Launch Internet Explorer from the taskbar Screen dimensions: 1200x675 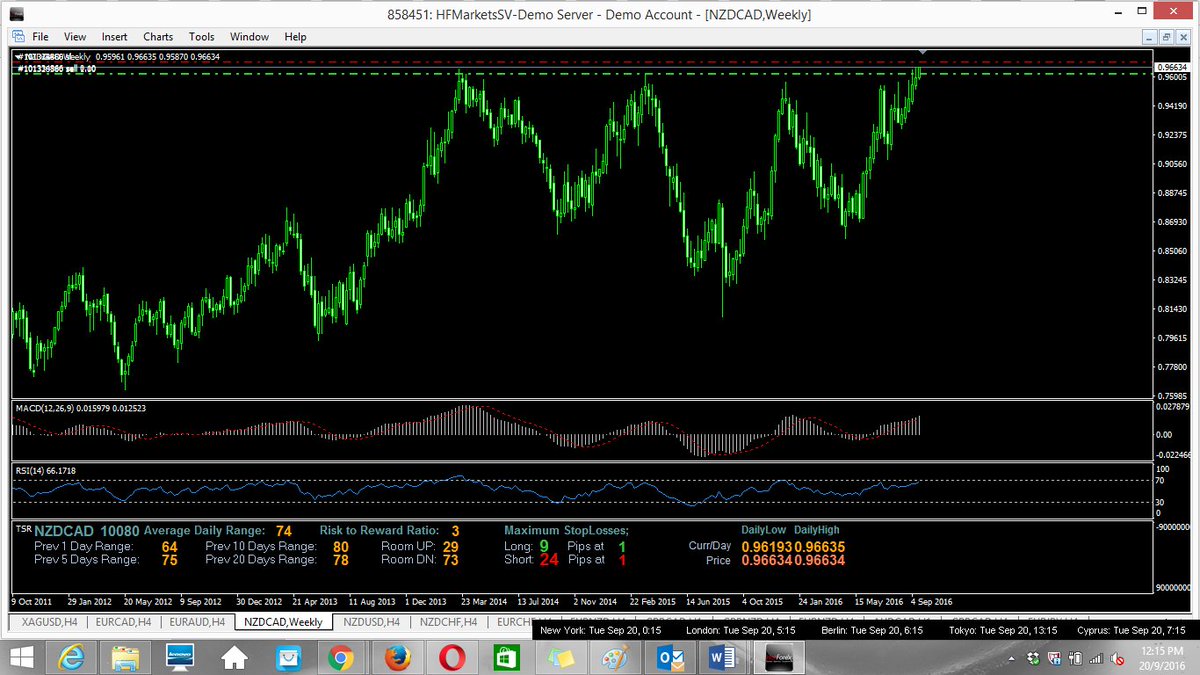(73, 658)
